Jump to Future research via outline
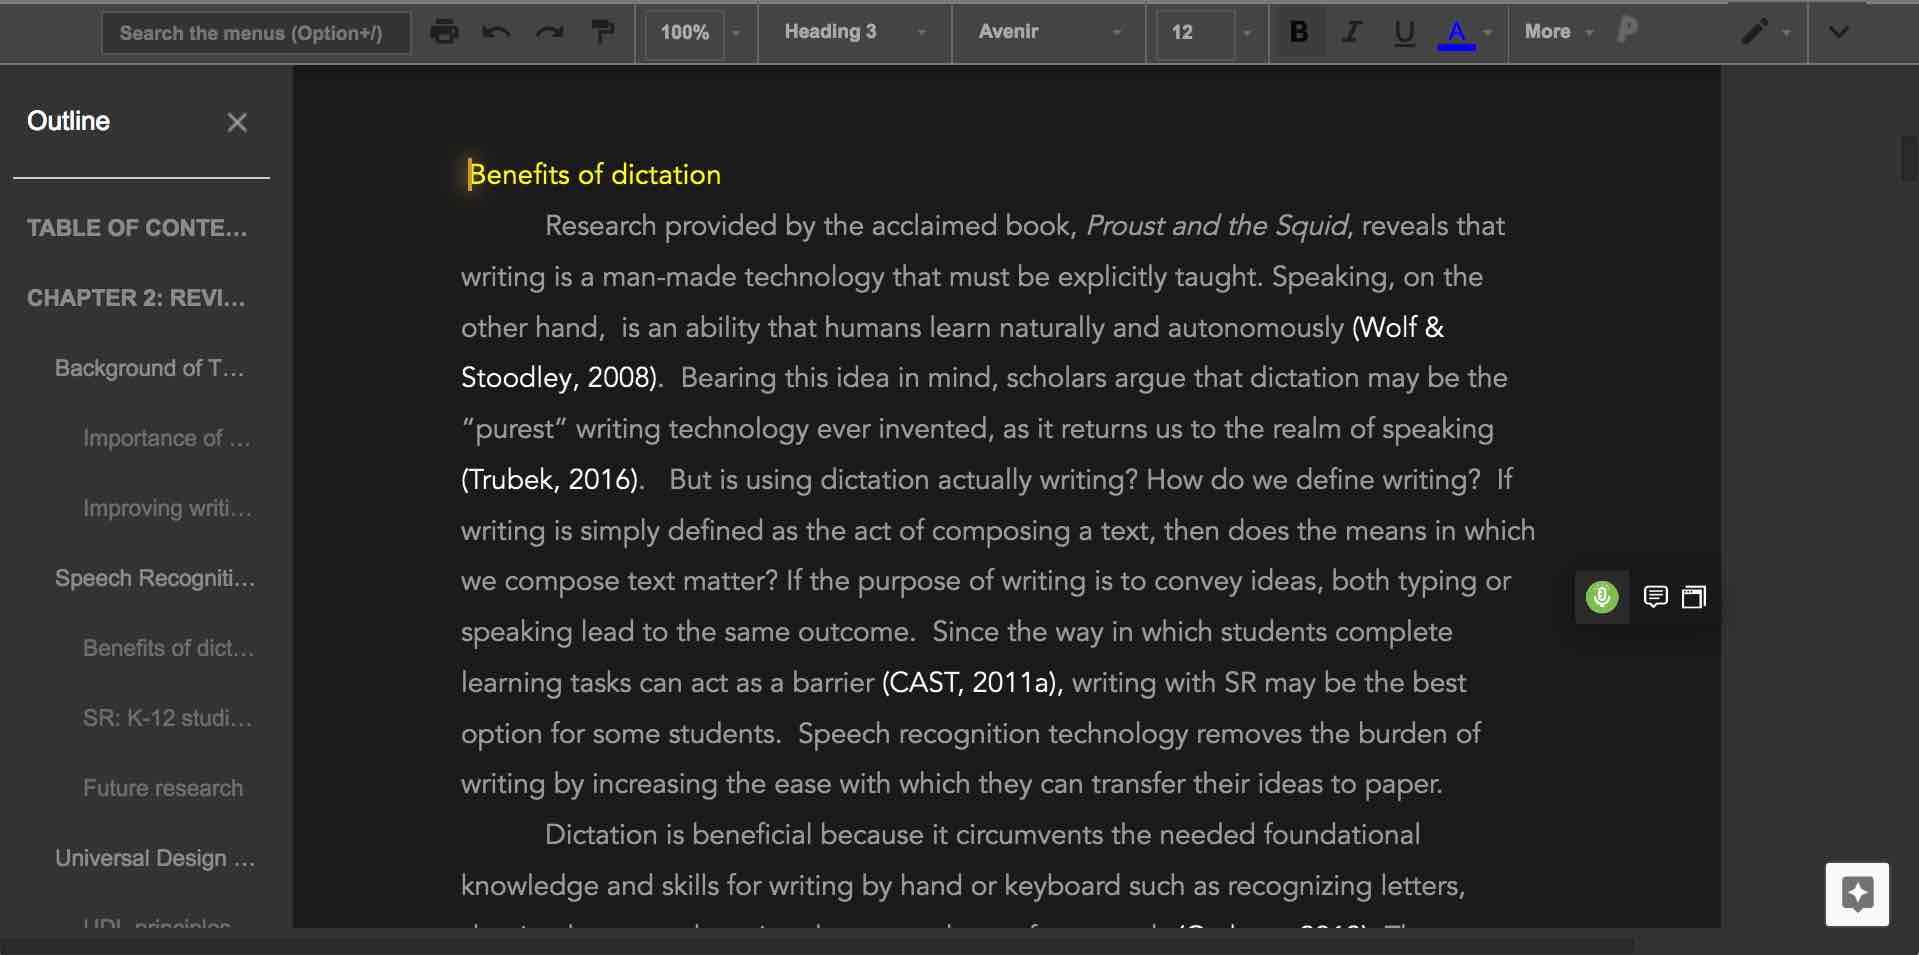The image size is (1919, 955). pyautogui.click(x=163, y=788)
